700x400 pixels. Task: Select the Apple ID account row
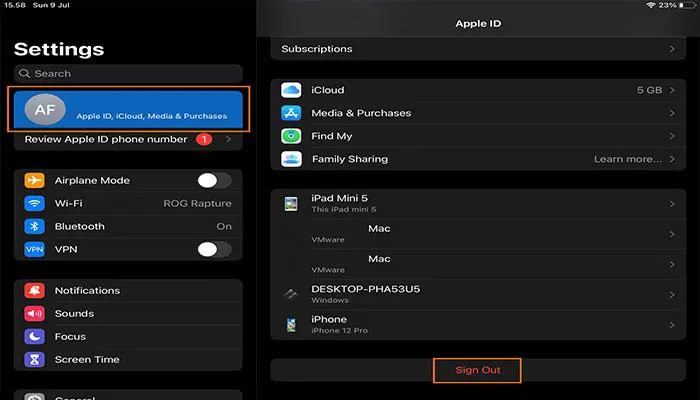[128, 109]
